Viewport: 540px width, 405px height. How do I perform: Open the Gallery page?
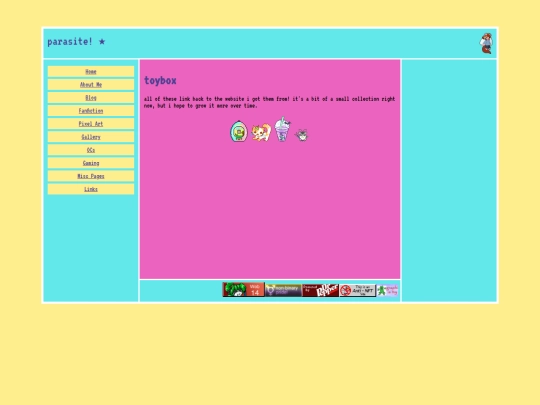click(91, 137)
